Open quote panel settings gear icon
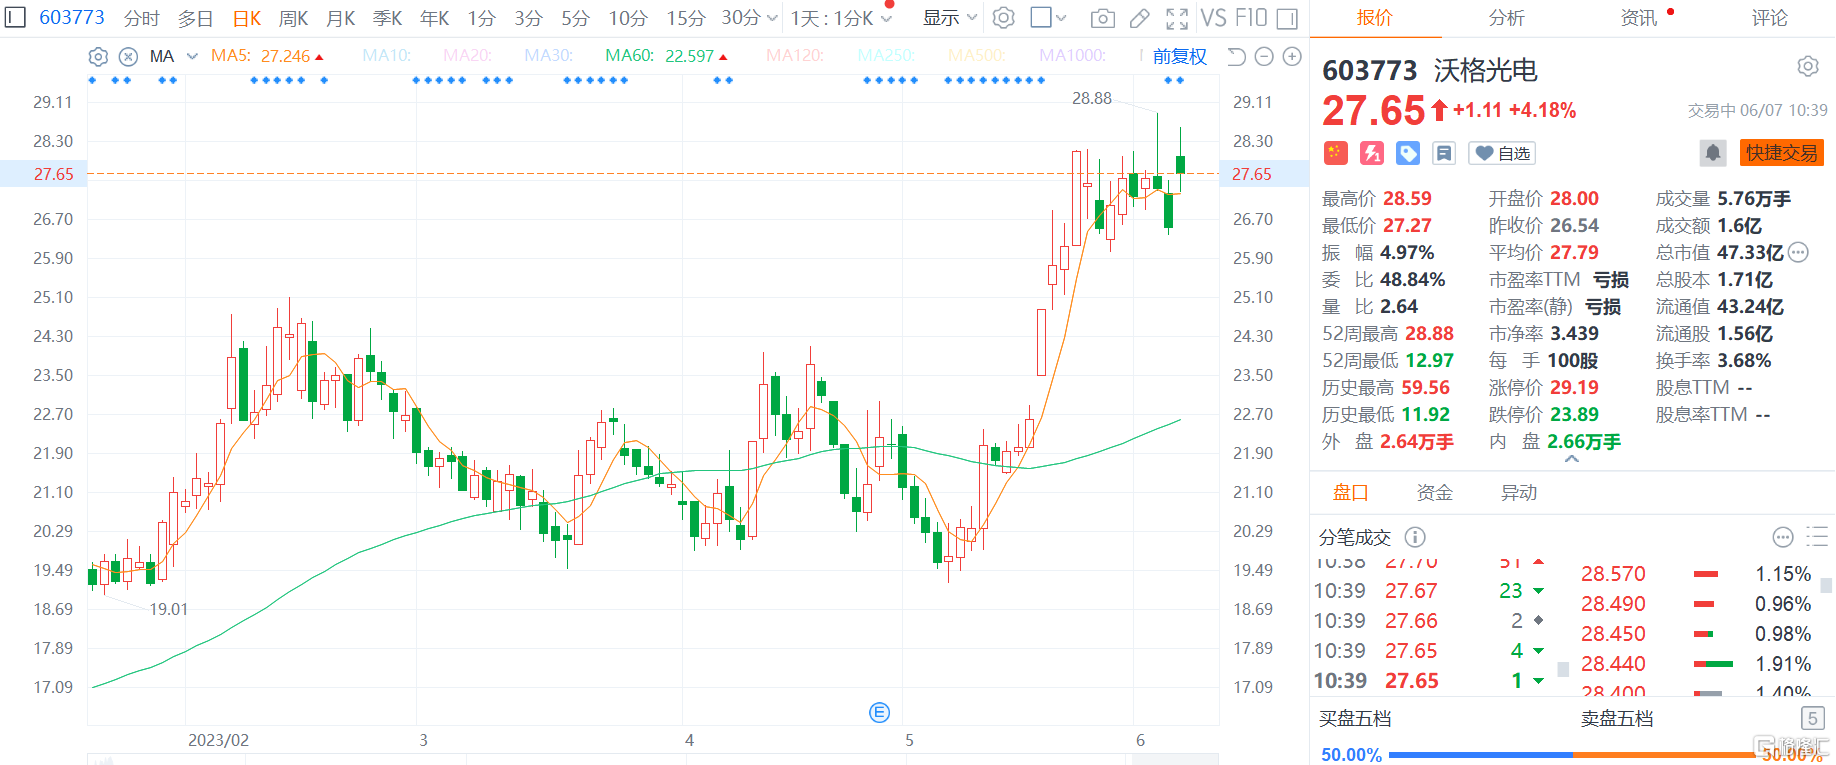This screenshot has height=765, width=1836. pos(1808,67)
